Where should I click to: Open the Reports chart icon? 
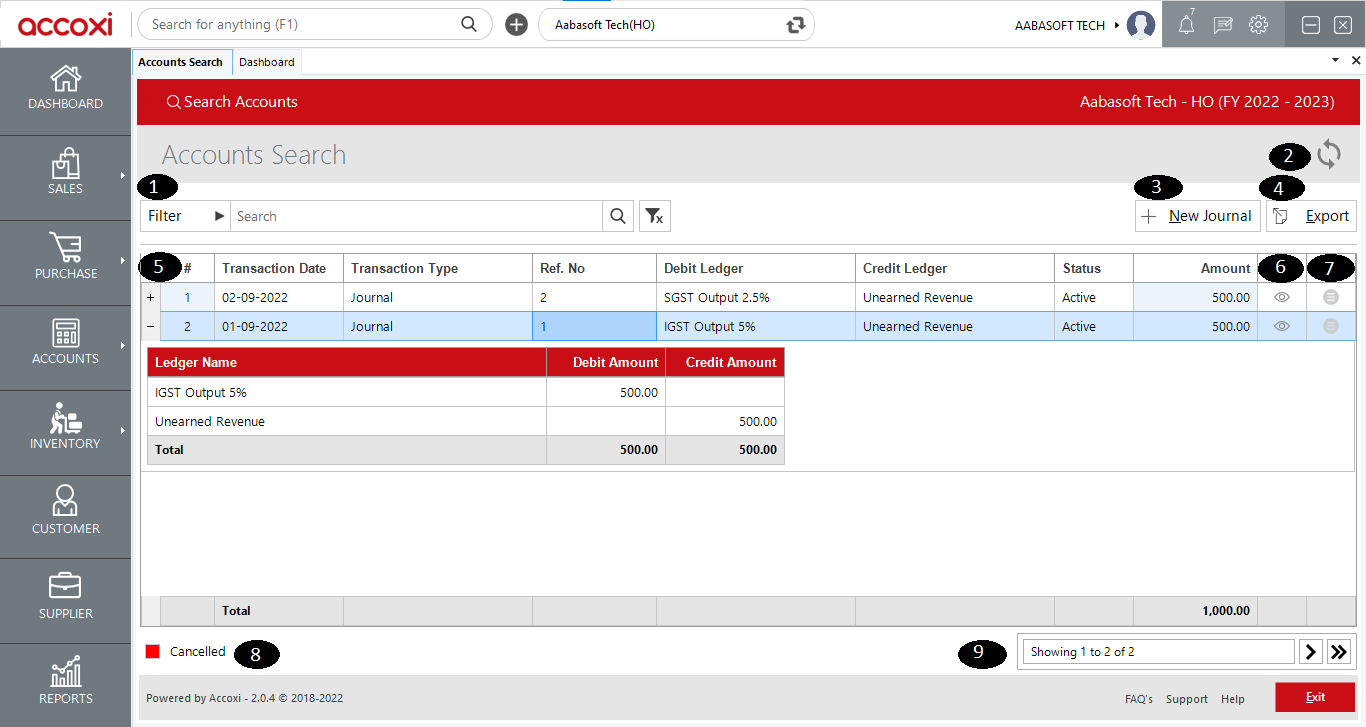click(65, 671)
